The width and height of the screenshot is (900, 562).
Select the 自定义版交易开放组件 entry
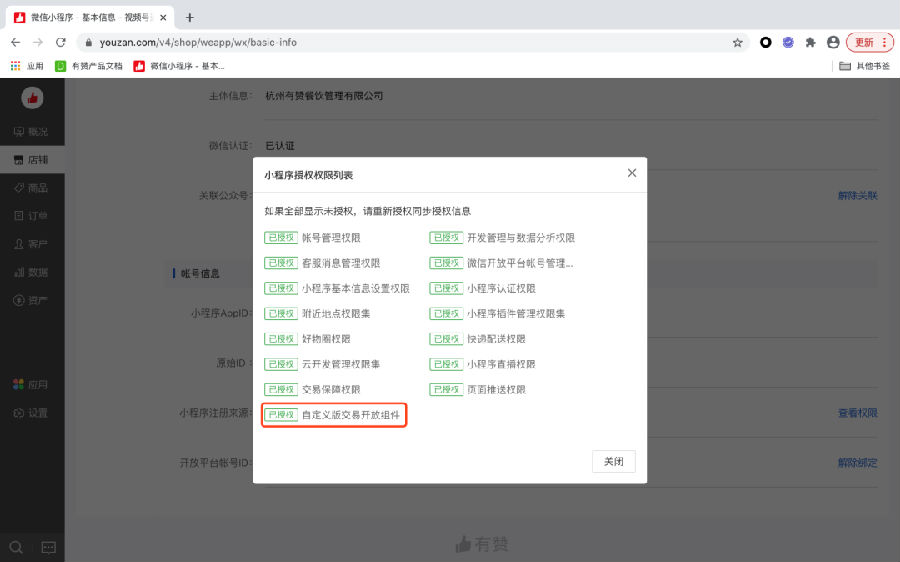(x=351, y=414)
